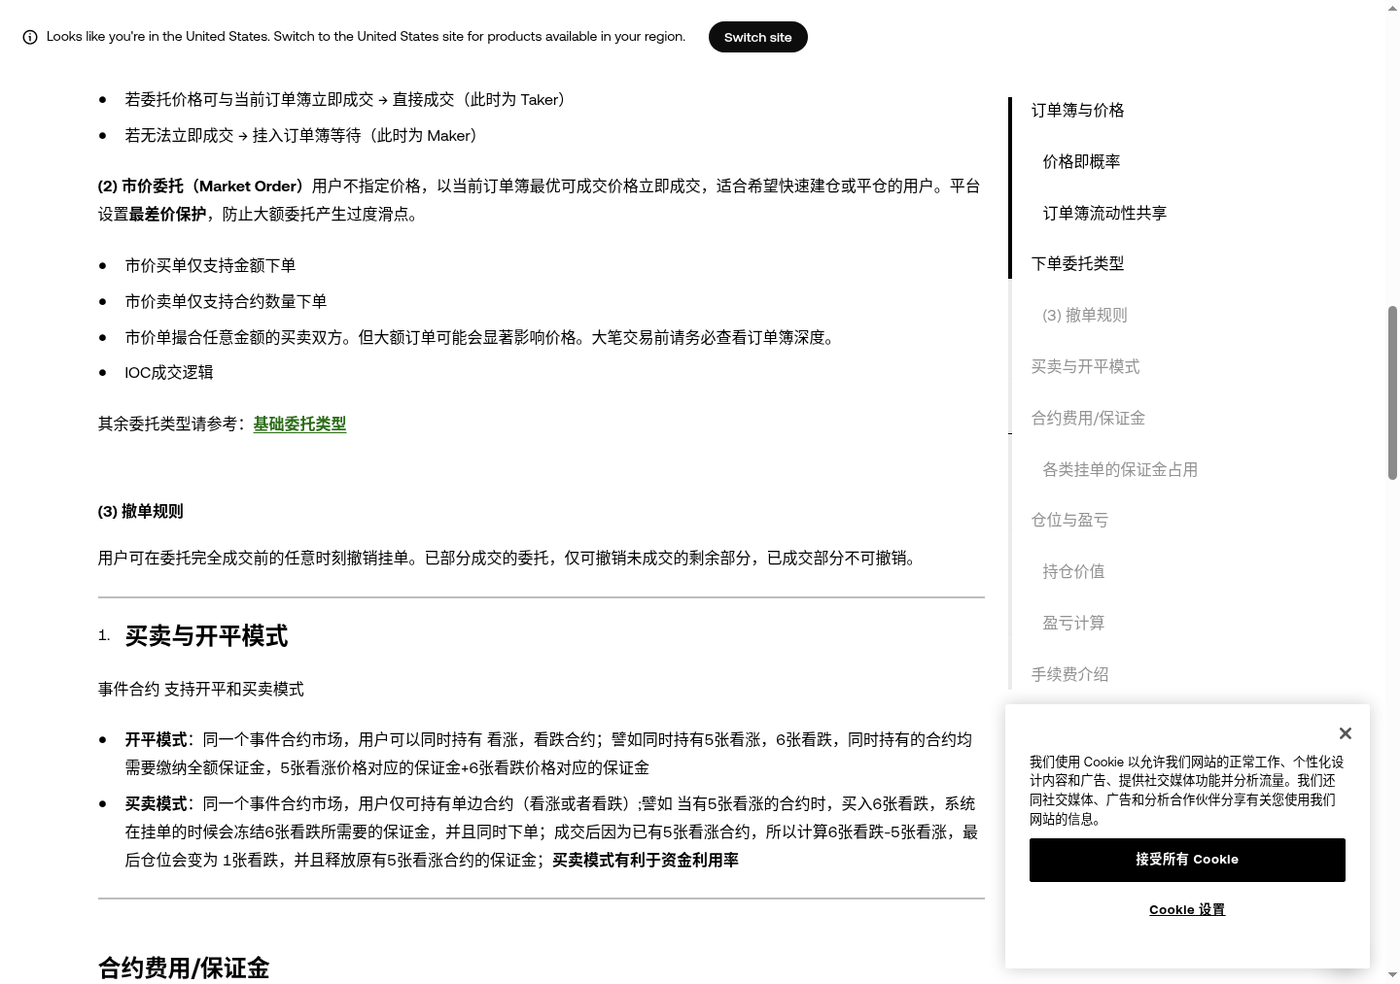
Task: Open the 基础委托类型 link
Action: coord(300,424)
